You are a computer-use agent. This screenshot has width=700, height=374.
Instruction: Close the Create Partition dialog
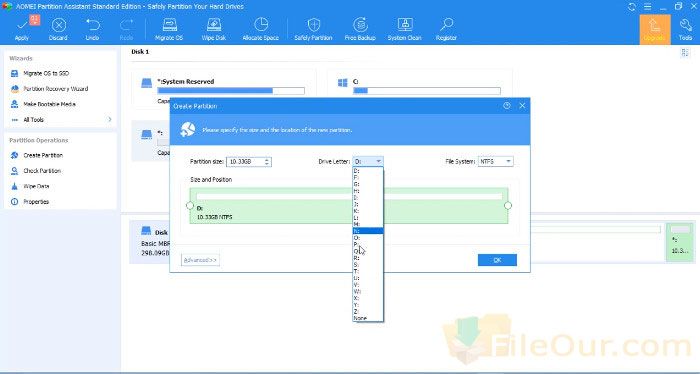click(x=522, y=106)
